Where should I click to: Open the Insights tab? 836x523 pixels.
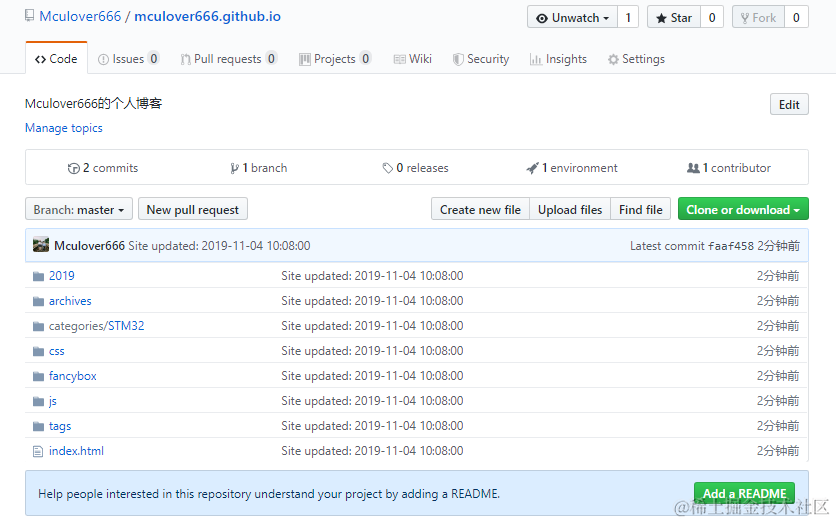[x=558, y=59]
